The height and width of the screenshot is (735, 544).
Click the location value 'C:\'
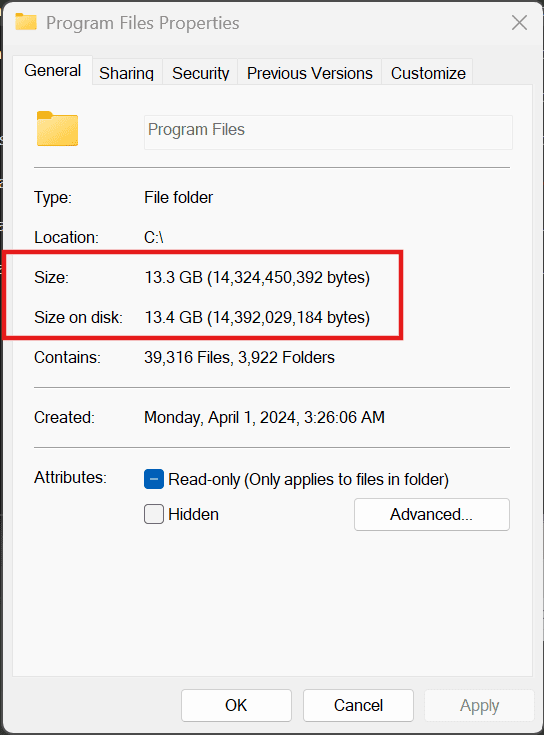click(x=154, y=237)
